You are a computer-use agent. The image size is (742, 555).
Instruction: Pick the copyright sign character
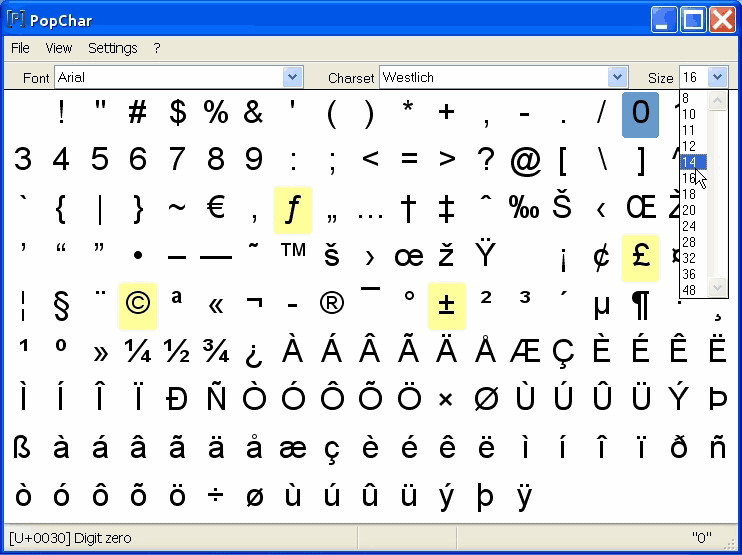pos(138,306)
